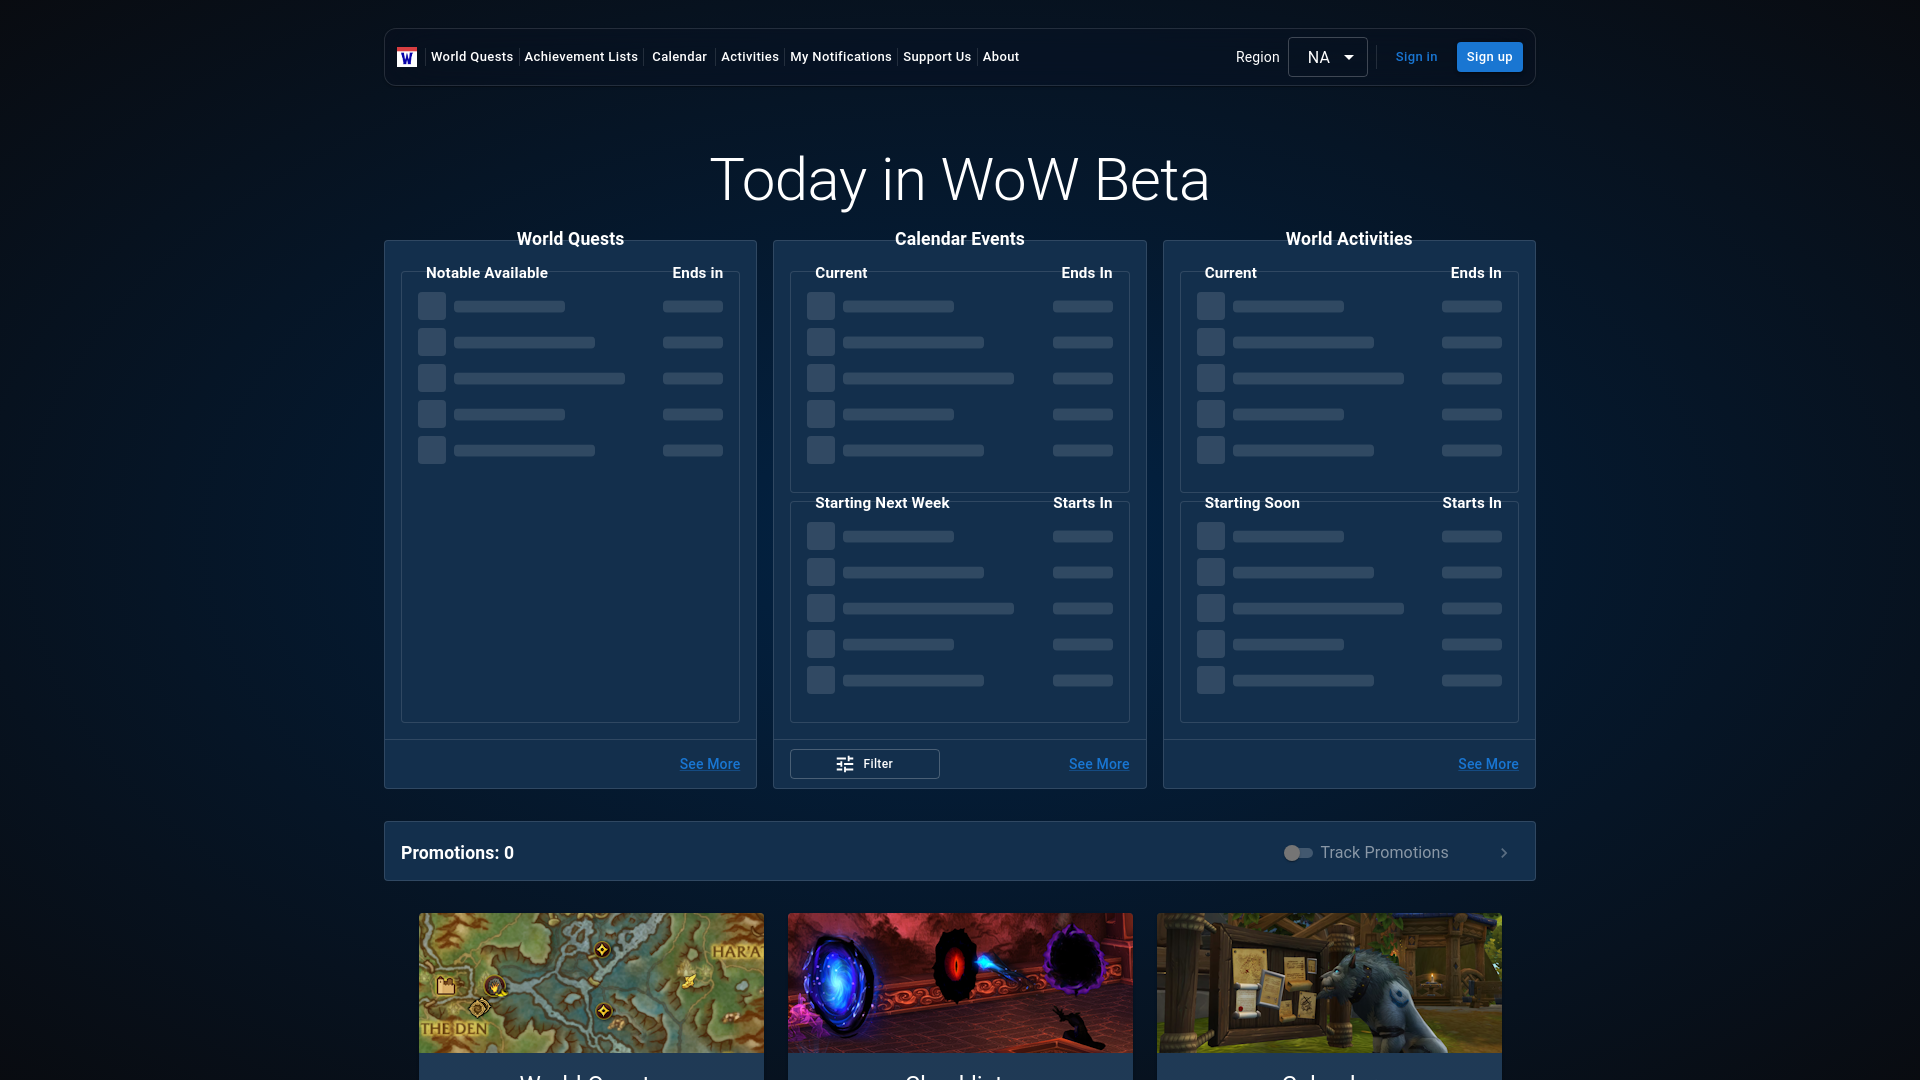Click See More under Calendar Events
Image resolution: width=1920 pixels, height=1080 pixels.
[x=1099, y=764]
